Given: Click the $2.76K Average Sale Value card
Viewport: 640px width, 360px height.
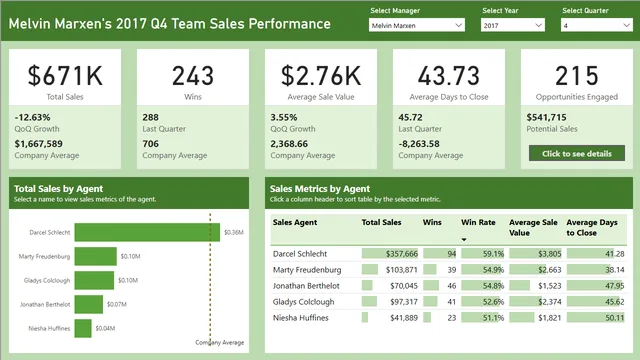Looking at the screenshot, I should coord(321,76).
